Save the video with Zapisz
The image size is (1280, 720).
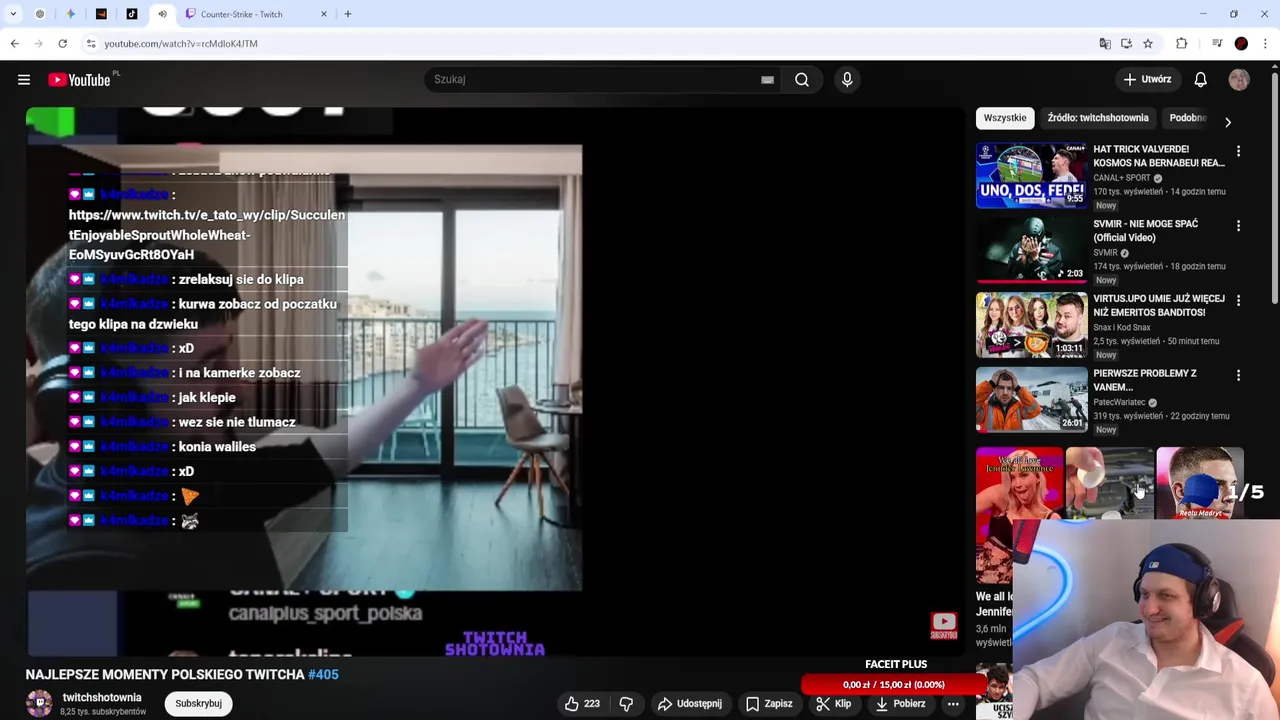[769, 704]
